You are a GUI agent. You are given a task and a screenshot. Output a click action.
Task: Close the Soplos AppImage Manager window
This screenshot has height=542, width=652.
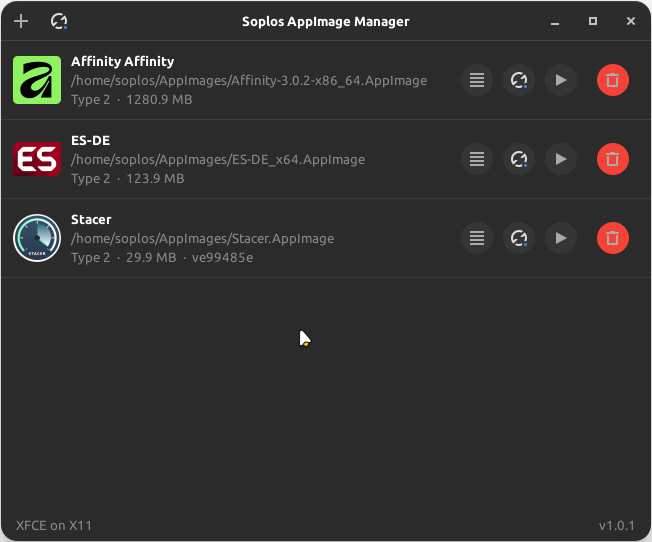point(631,21)
